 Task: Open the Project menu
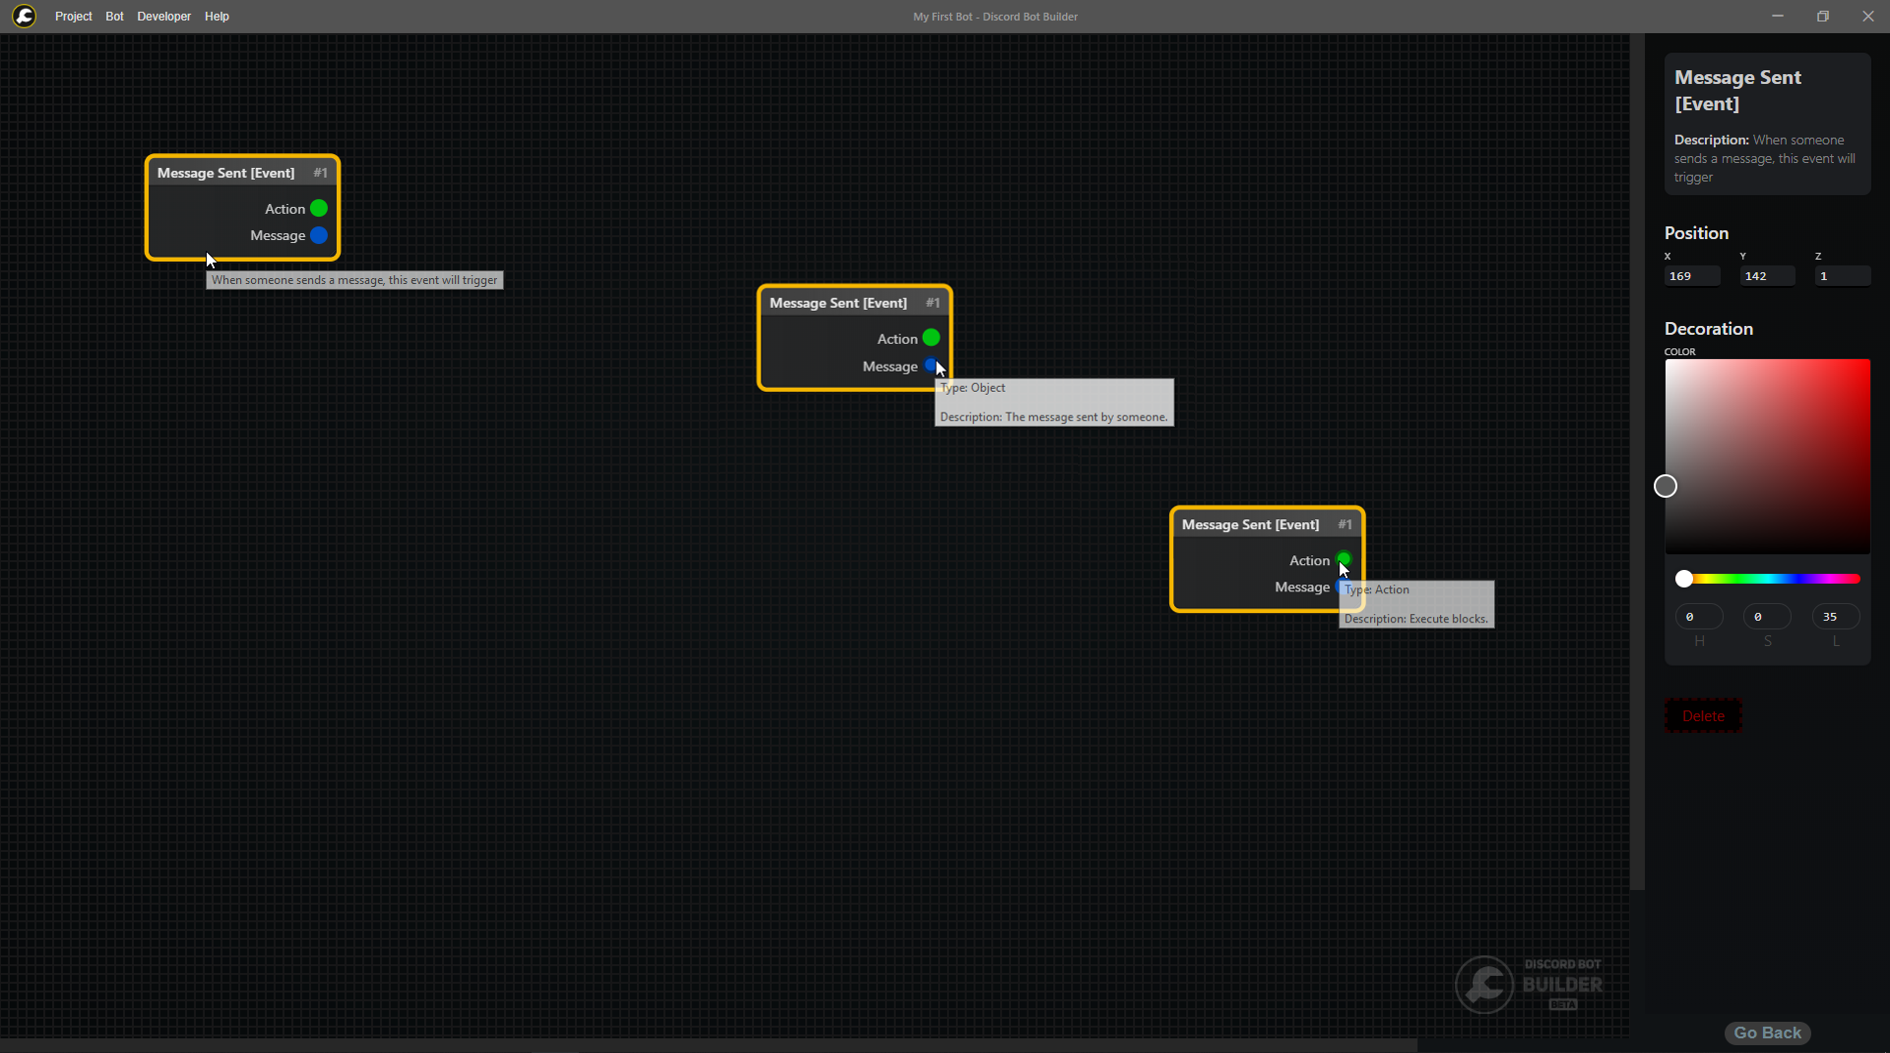pos(73,16)
